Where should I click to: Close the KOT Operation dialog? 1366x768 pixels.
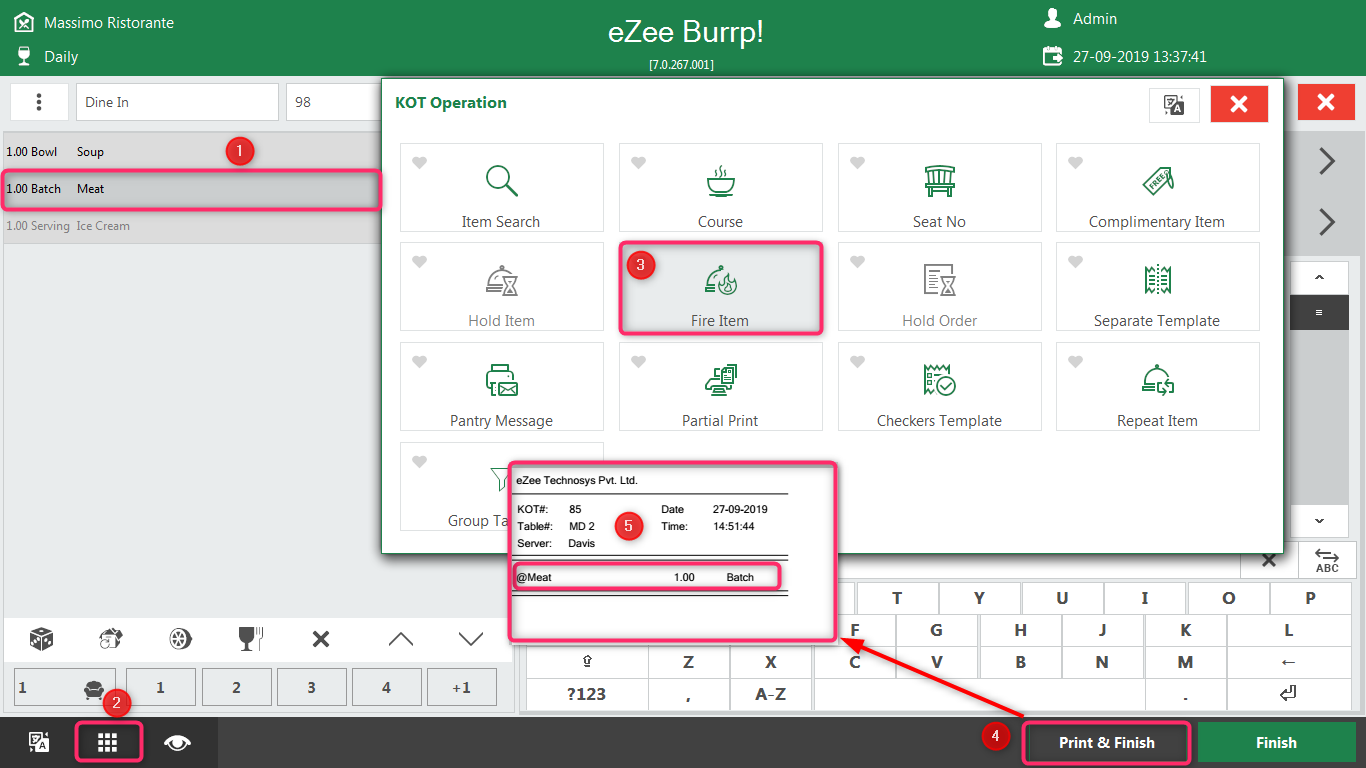(x=1239, y=104)
